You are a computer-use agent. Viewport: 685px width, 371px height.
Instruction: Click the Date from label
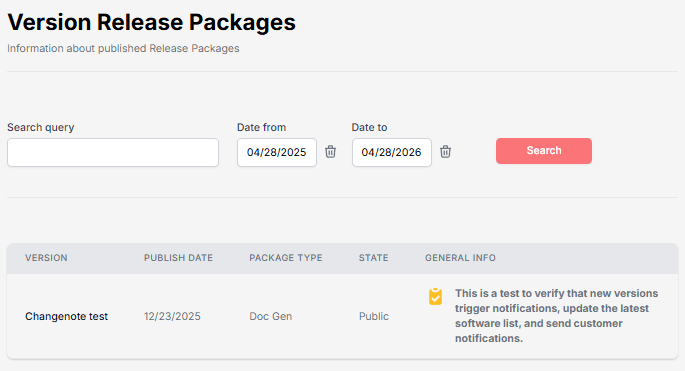261,127
